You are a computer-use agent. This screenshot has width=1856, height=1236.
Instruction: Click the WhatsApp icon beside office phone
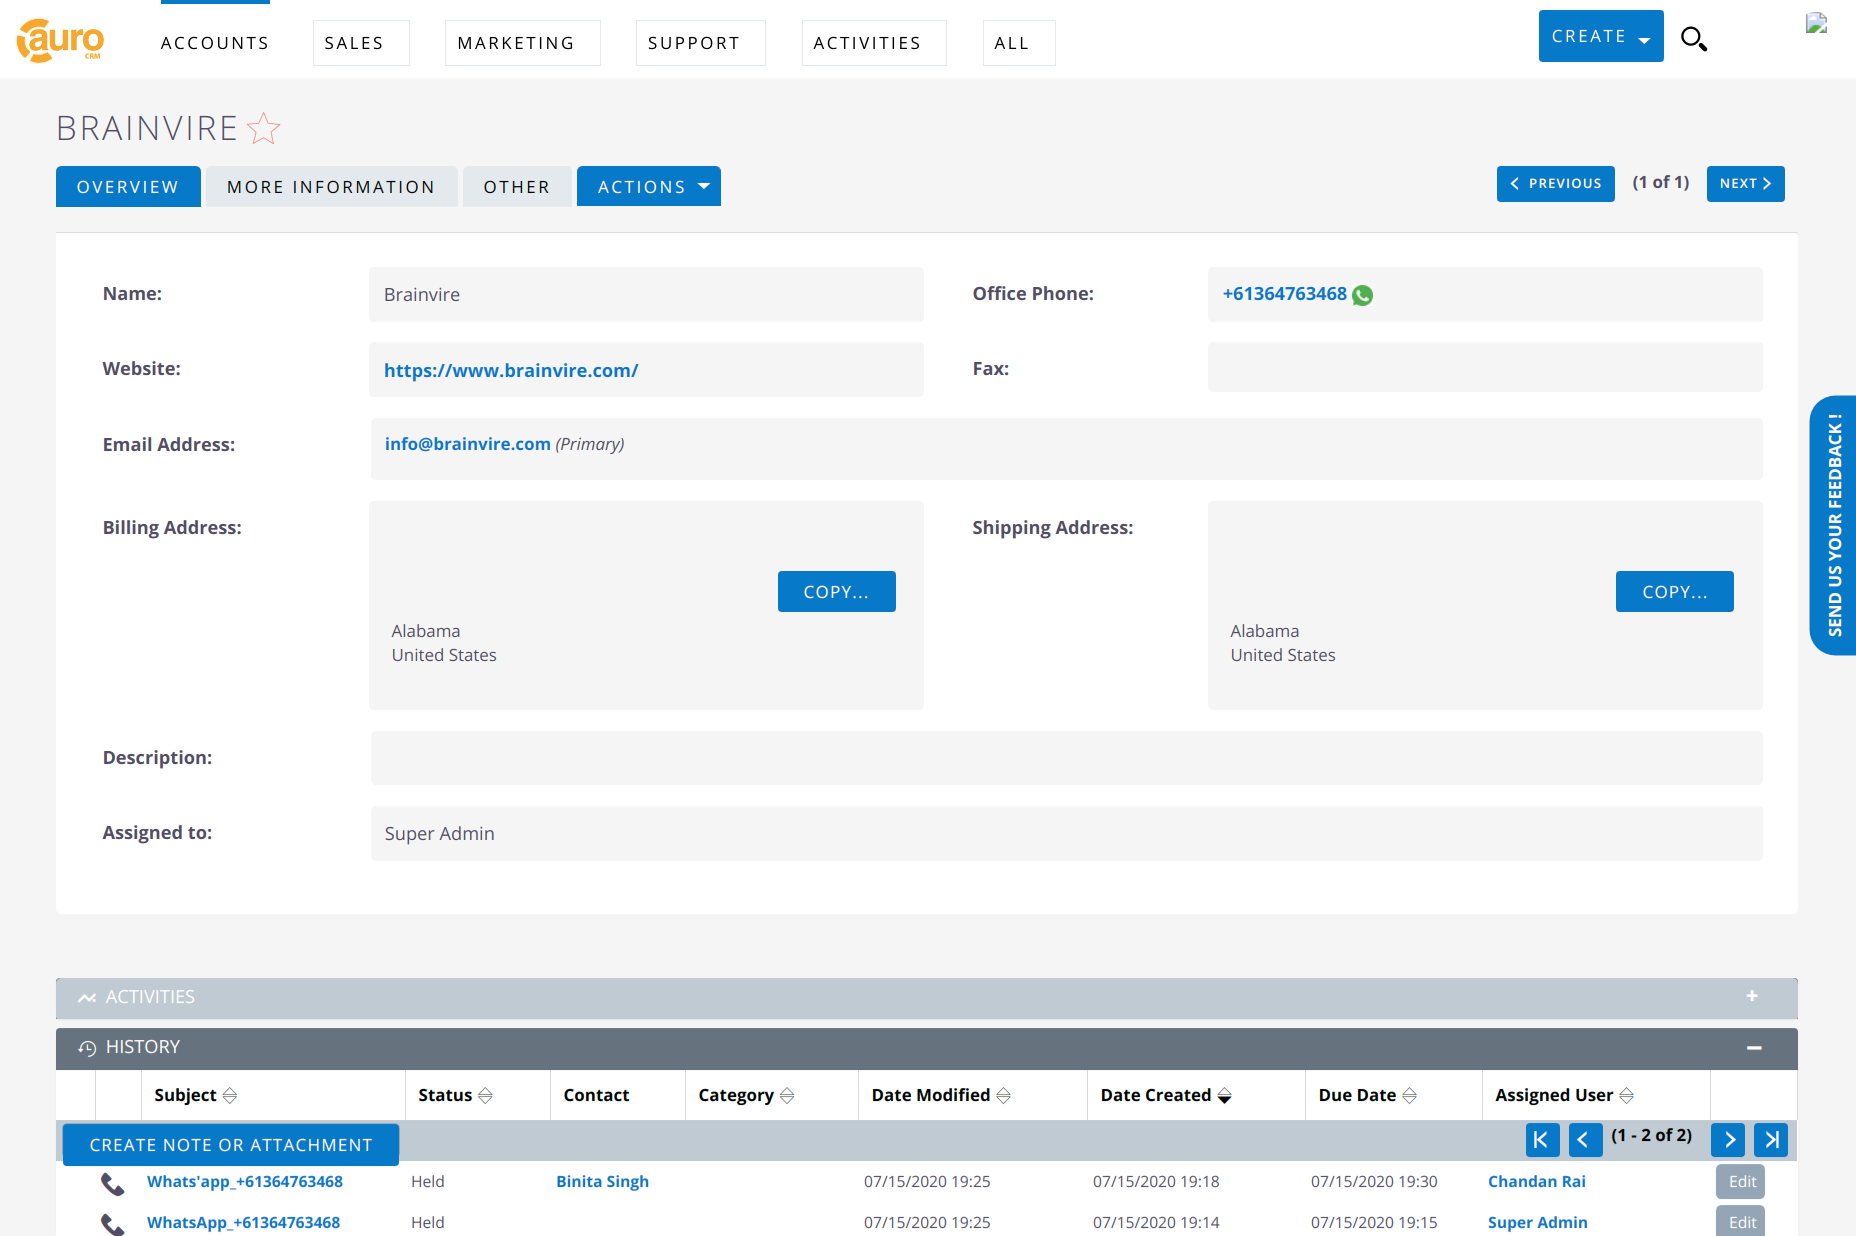coord(1362,295)
